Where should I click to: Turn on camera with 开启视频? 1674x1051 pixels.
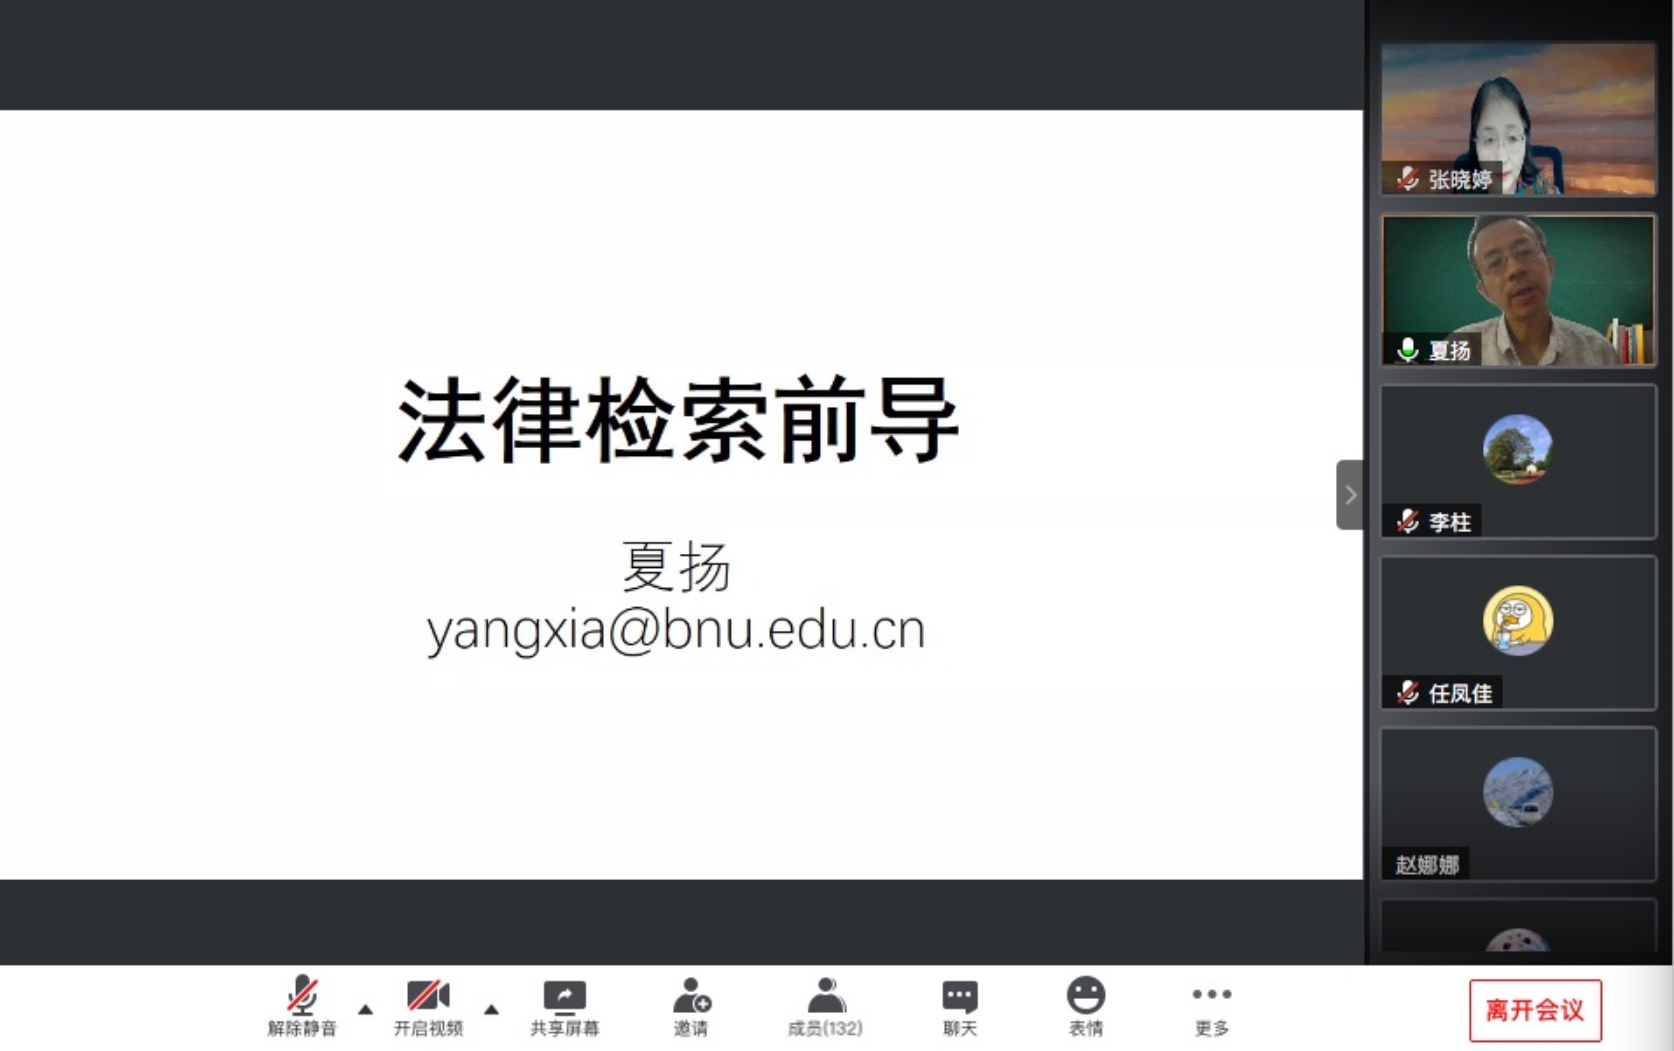(x=428, y=1006)
